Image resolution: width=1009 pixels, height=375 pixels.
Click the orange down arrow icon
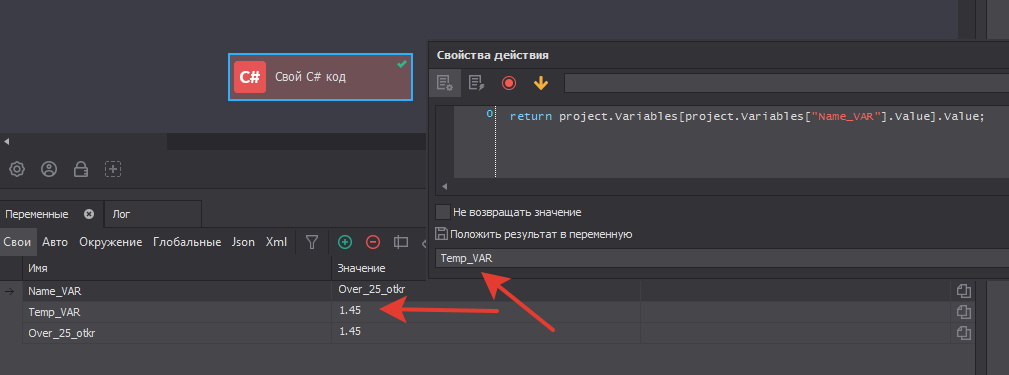(x=541, y=83)
